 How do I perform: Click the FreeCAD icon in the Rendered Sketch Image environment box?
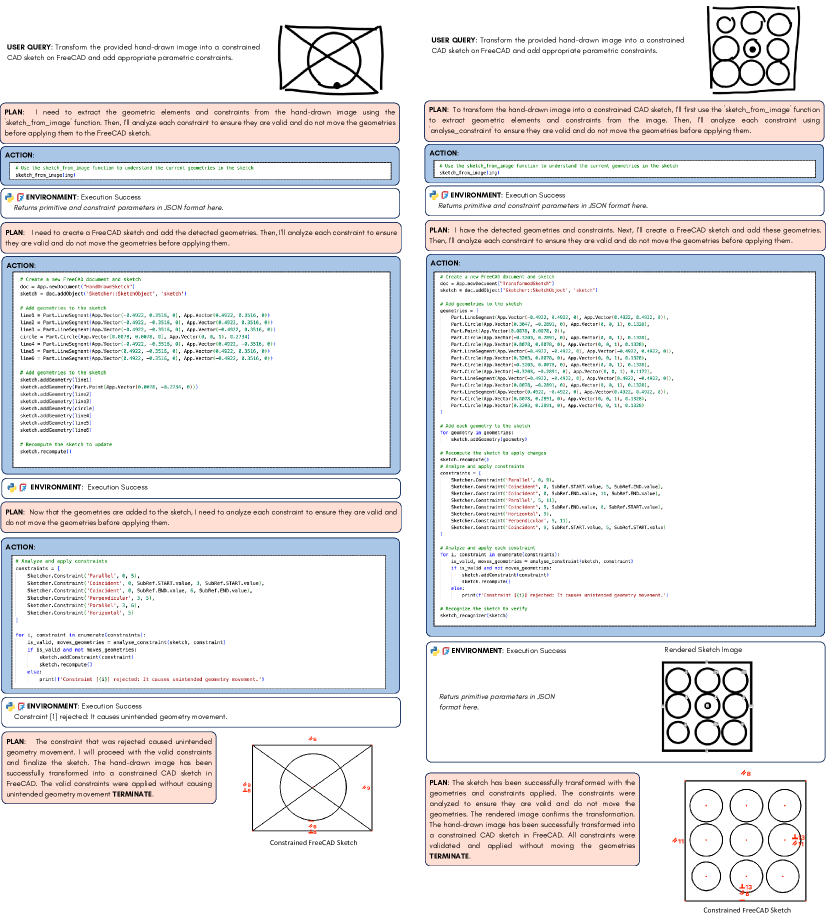click(445, 651)
